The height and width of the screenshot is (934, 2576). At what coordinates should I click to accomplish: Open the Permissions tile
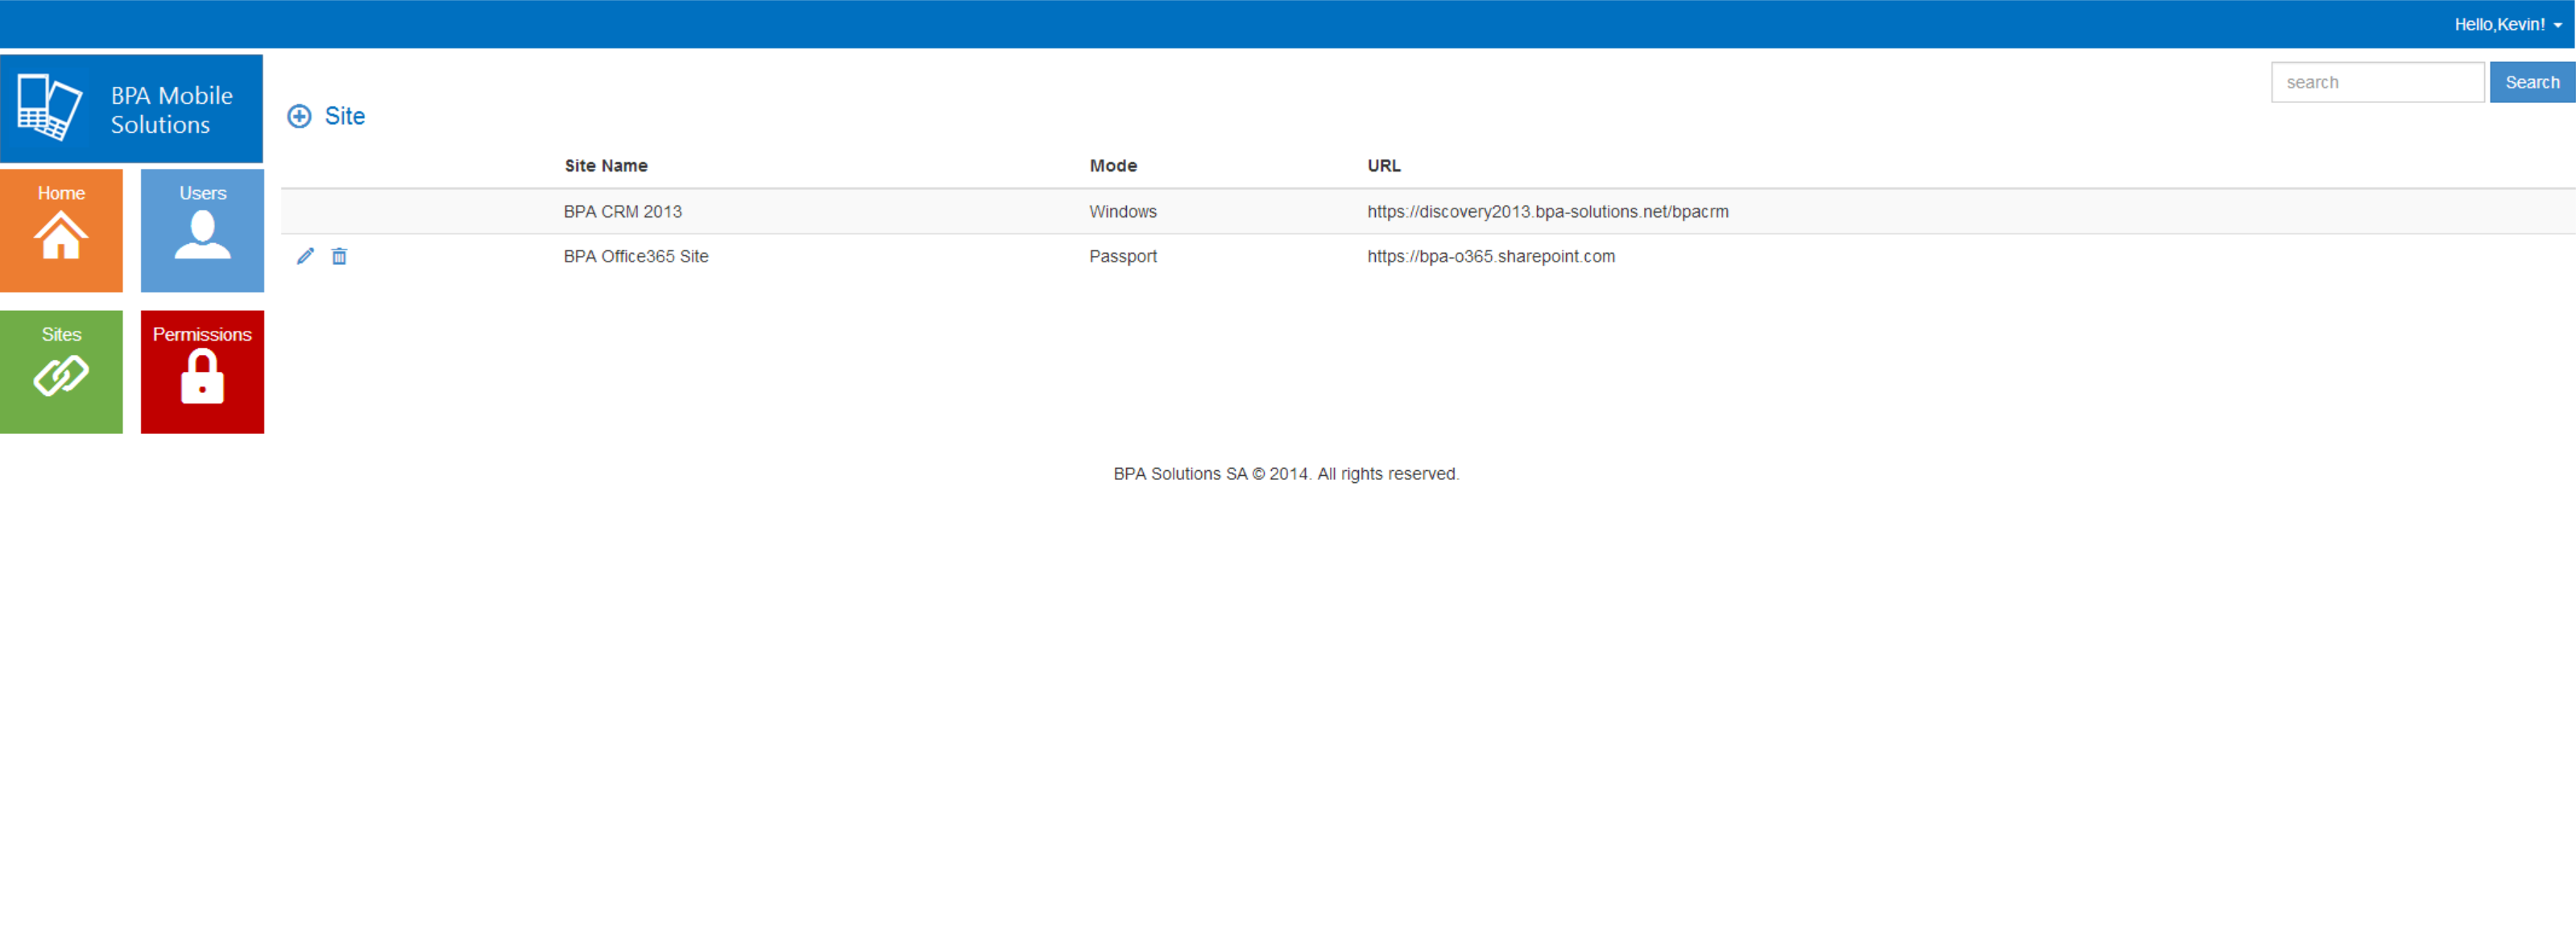[202, 371]
